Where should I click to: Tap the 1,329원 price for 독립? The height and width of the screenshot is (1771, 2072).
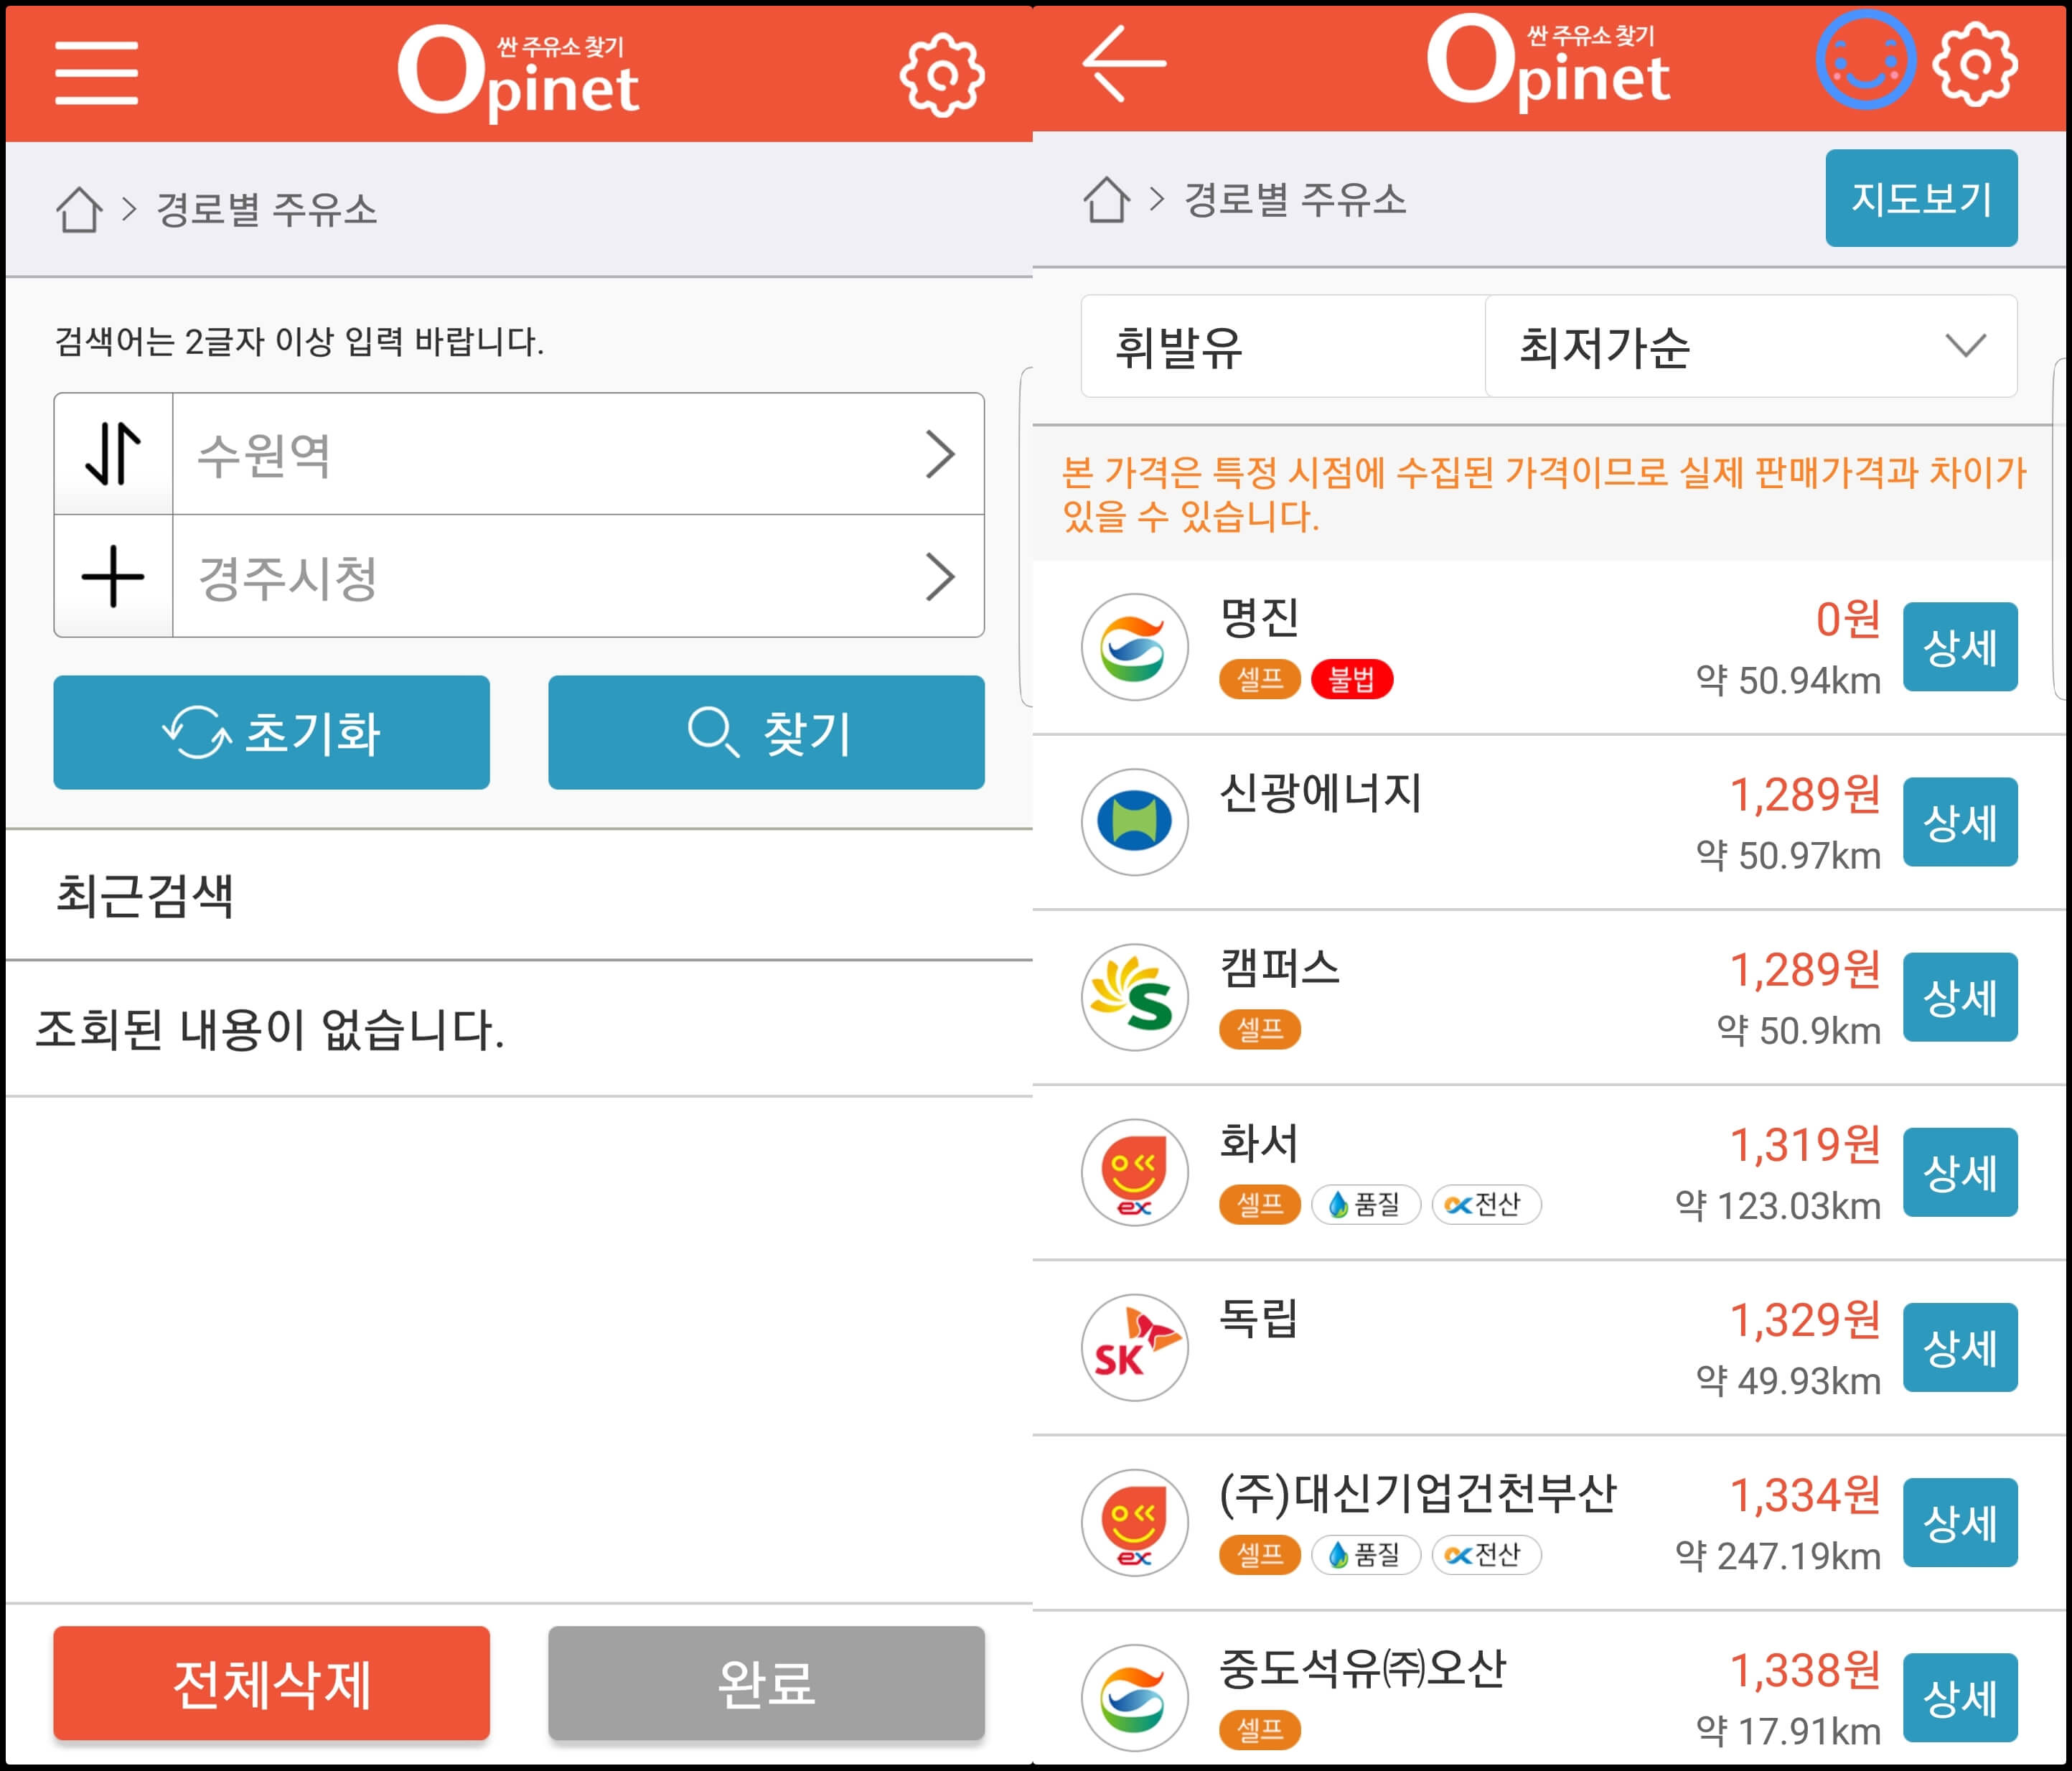pyautogui.click(x=1805, y=1319)
